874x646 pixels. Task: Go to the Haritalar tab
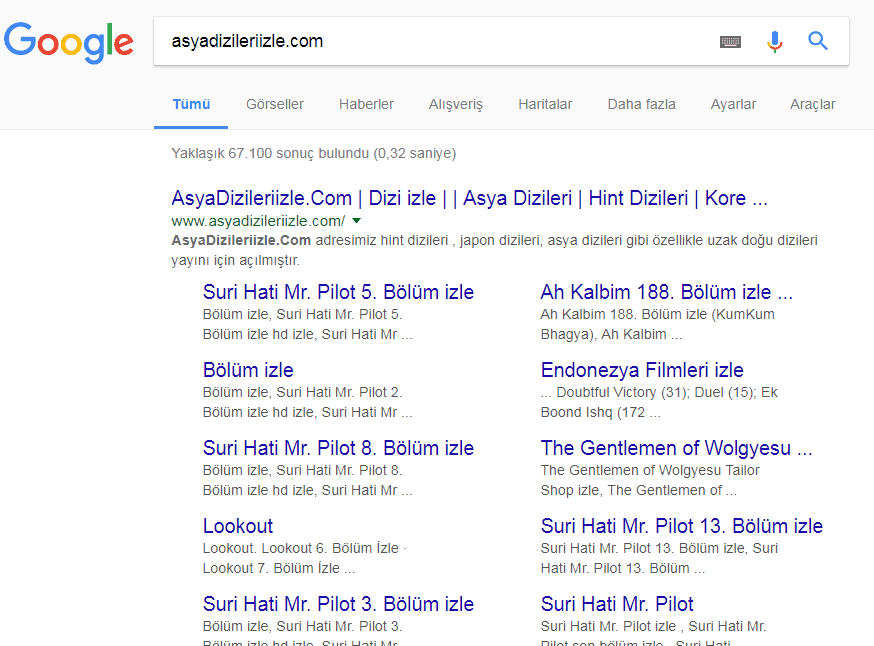tap(545, 104)
